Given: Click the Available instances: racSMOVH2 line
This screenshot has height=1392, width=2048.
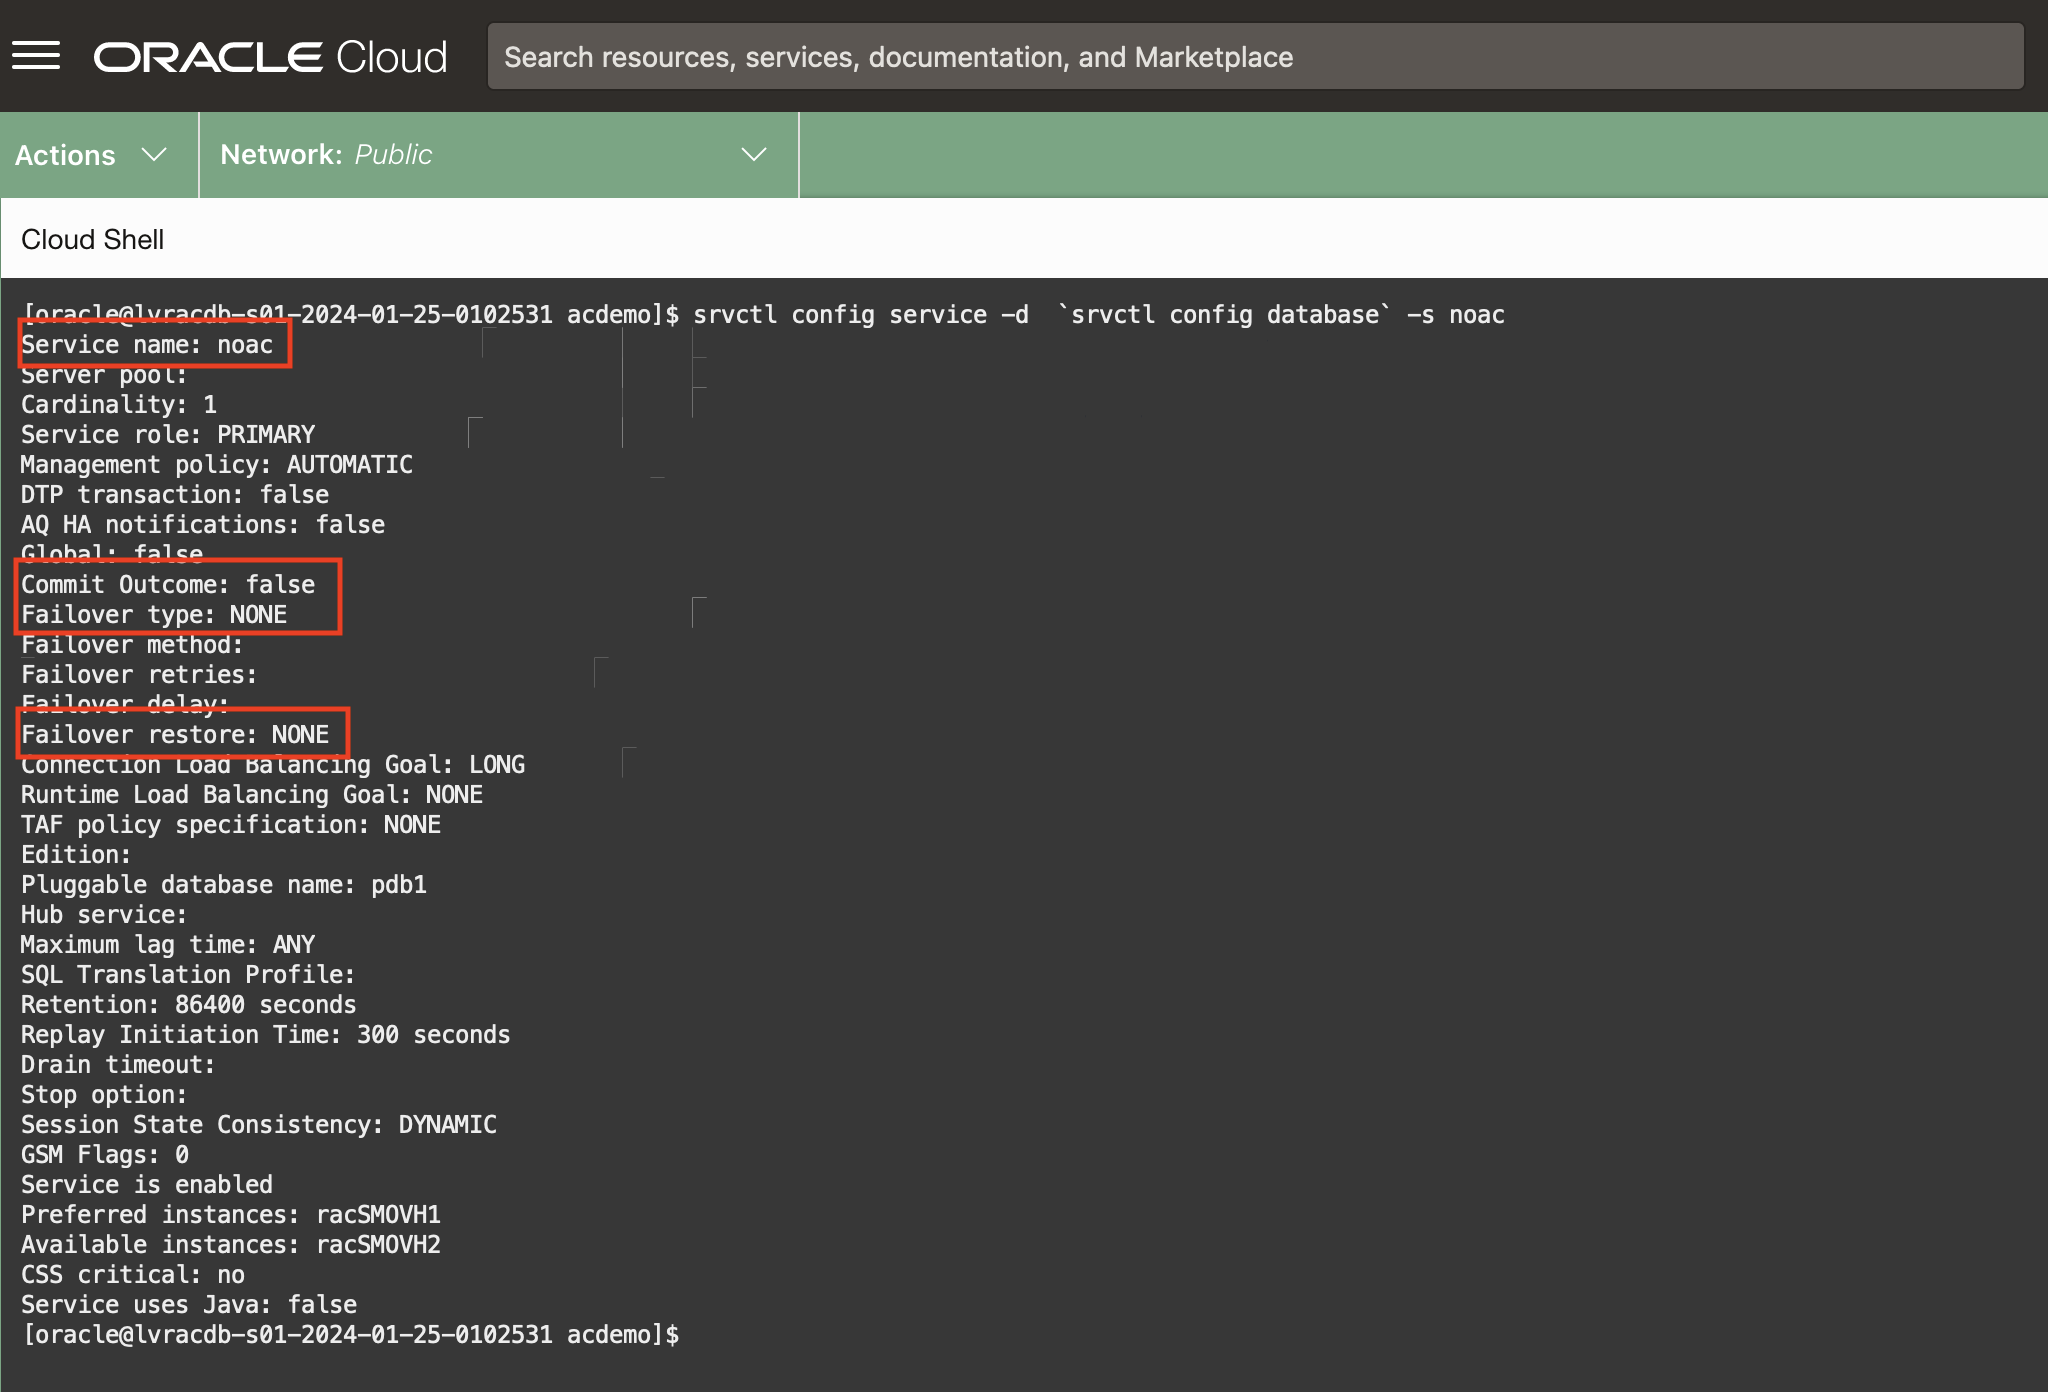Looking at the screenshot, I should (231, 1245).
